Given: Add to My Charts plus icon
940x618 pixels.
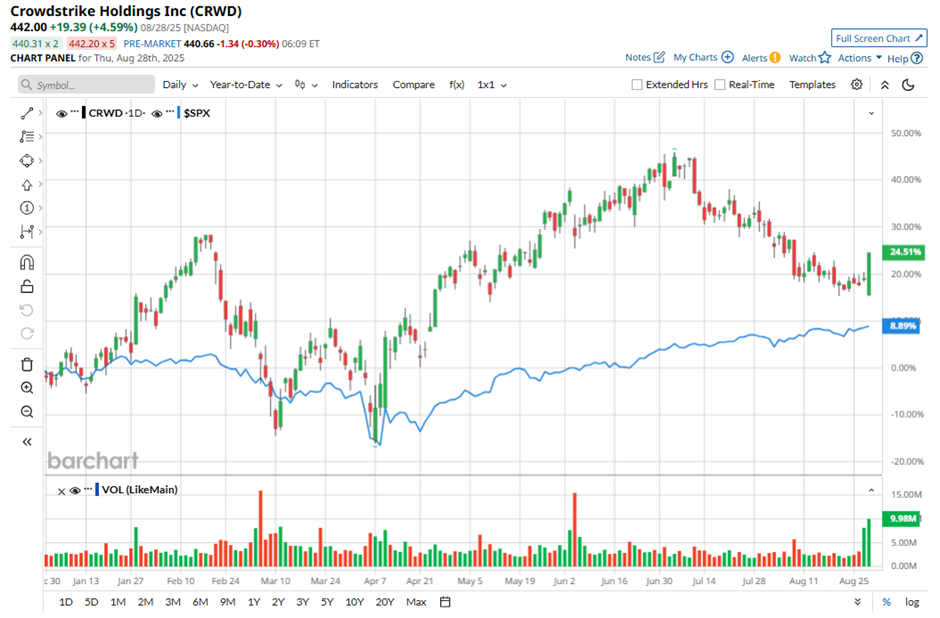Looking at the screenshot, I should (727, 58).
